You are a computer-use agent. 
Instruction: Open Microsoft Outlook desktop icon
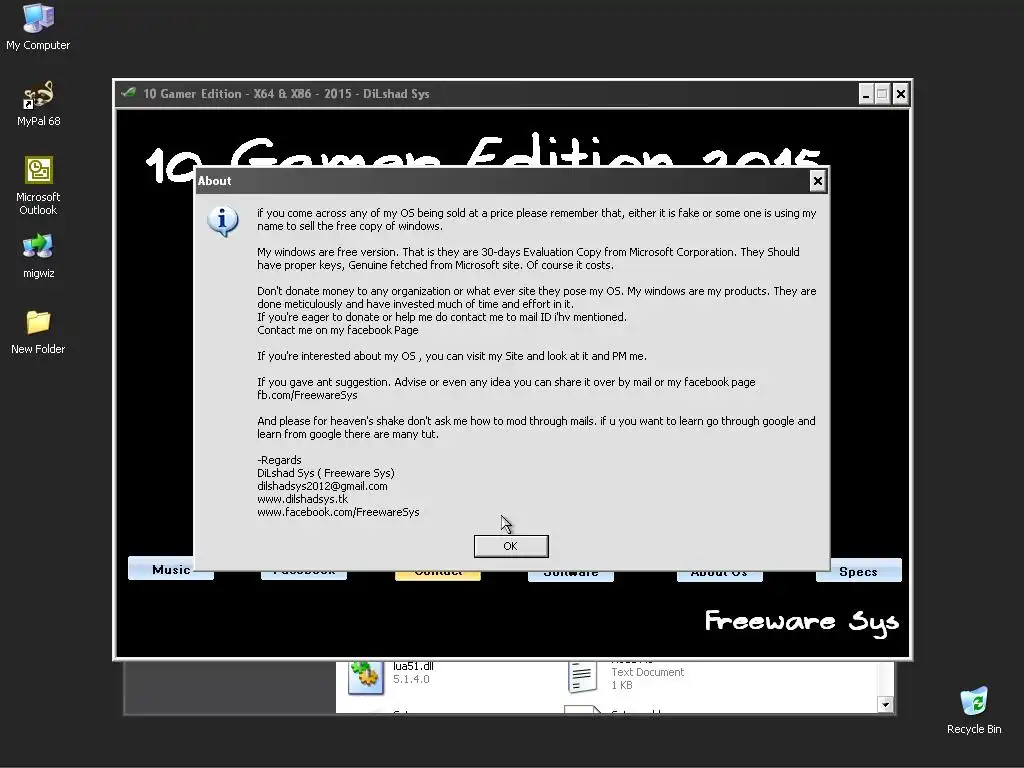pyautogui.click(x=38, y=185)
